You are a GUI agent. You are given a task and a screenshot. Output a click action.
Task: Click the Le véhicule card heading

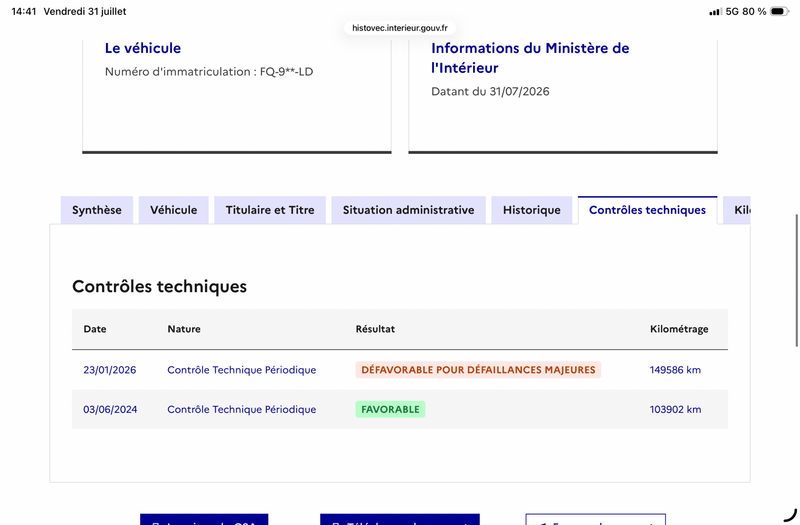point(143,48)
